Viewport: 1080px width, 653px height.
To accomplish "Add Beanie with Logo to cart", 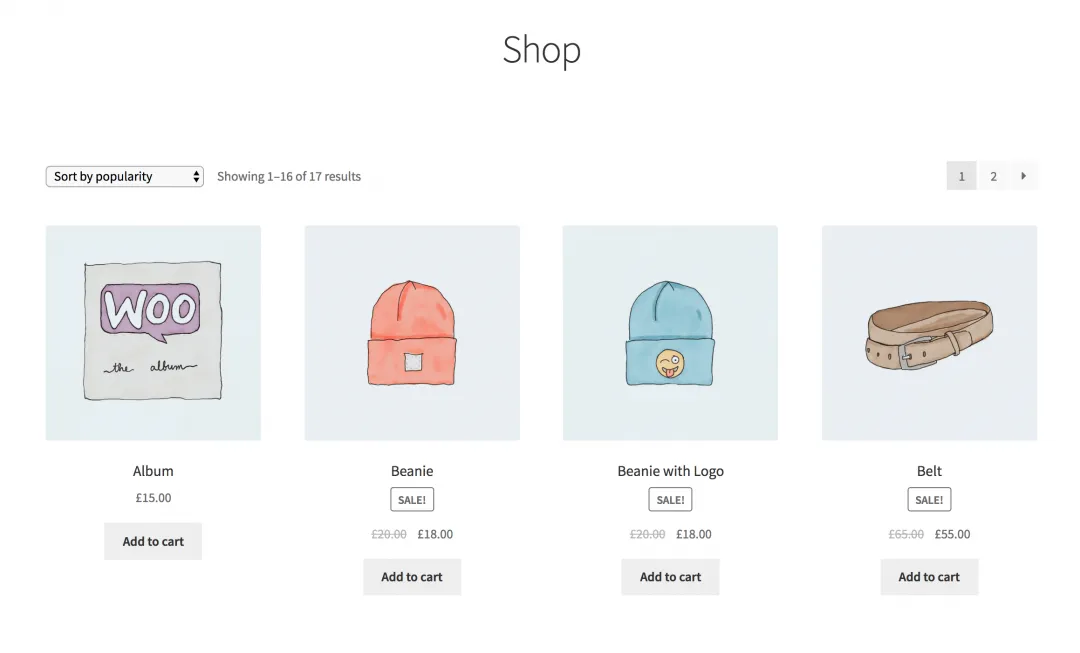I will coord(670,577).
